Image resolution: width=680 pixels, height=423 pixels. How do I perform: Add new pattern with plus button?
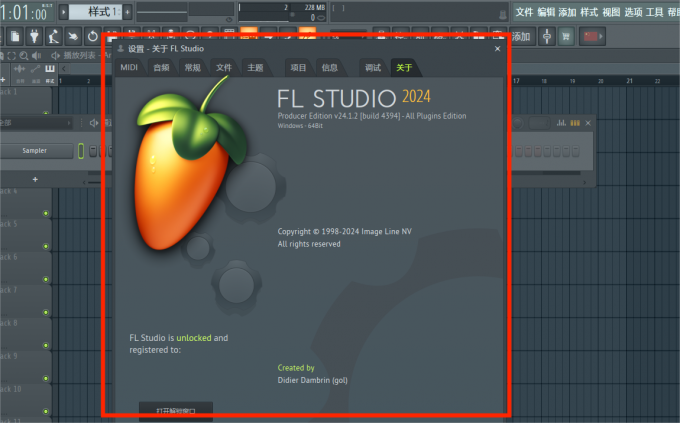128,12
